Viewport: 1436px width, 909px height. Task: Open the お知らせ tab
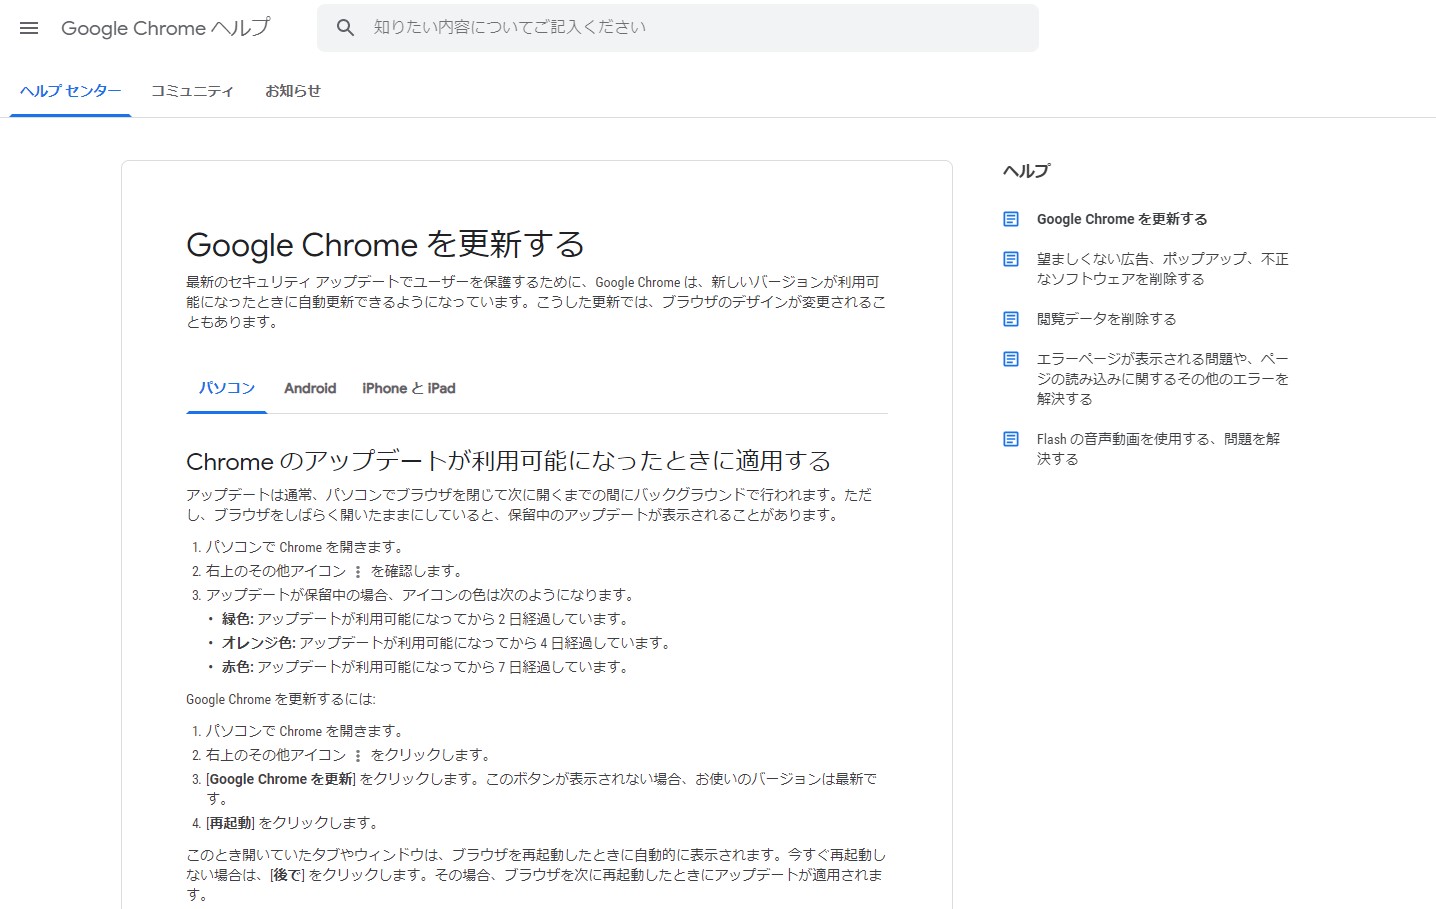point(293,91)
